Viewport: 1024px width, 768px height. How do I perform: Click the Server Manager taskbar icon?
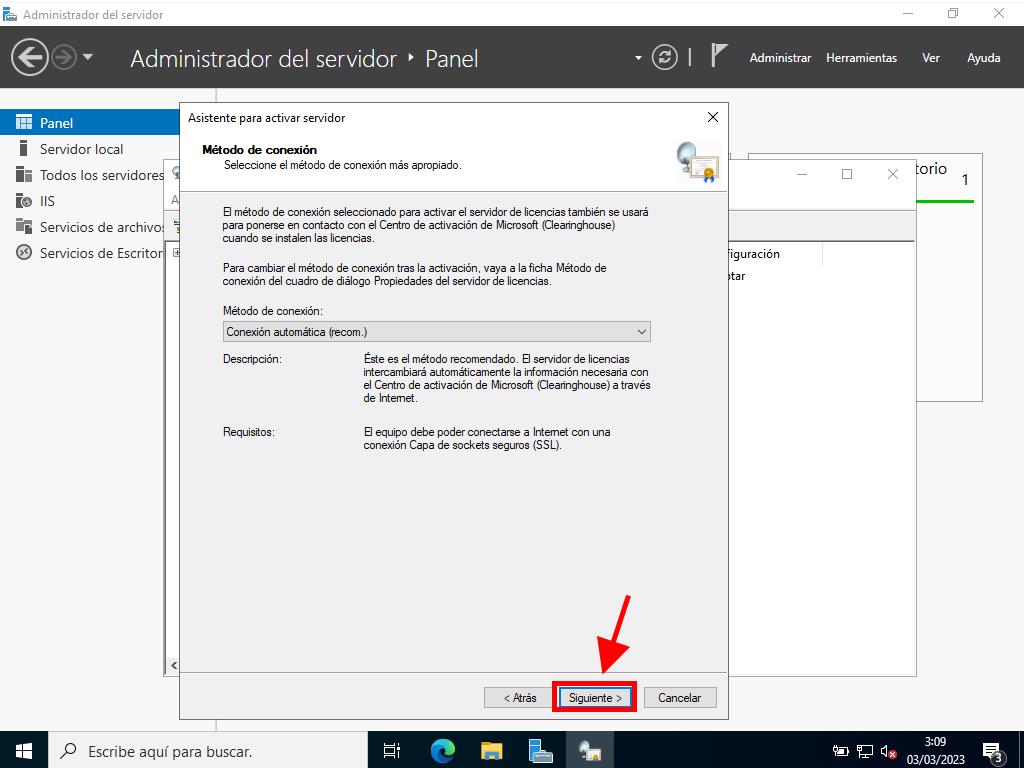click(541, 750)
